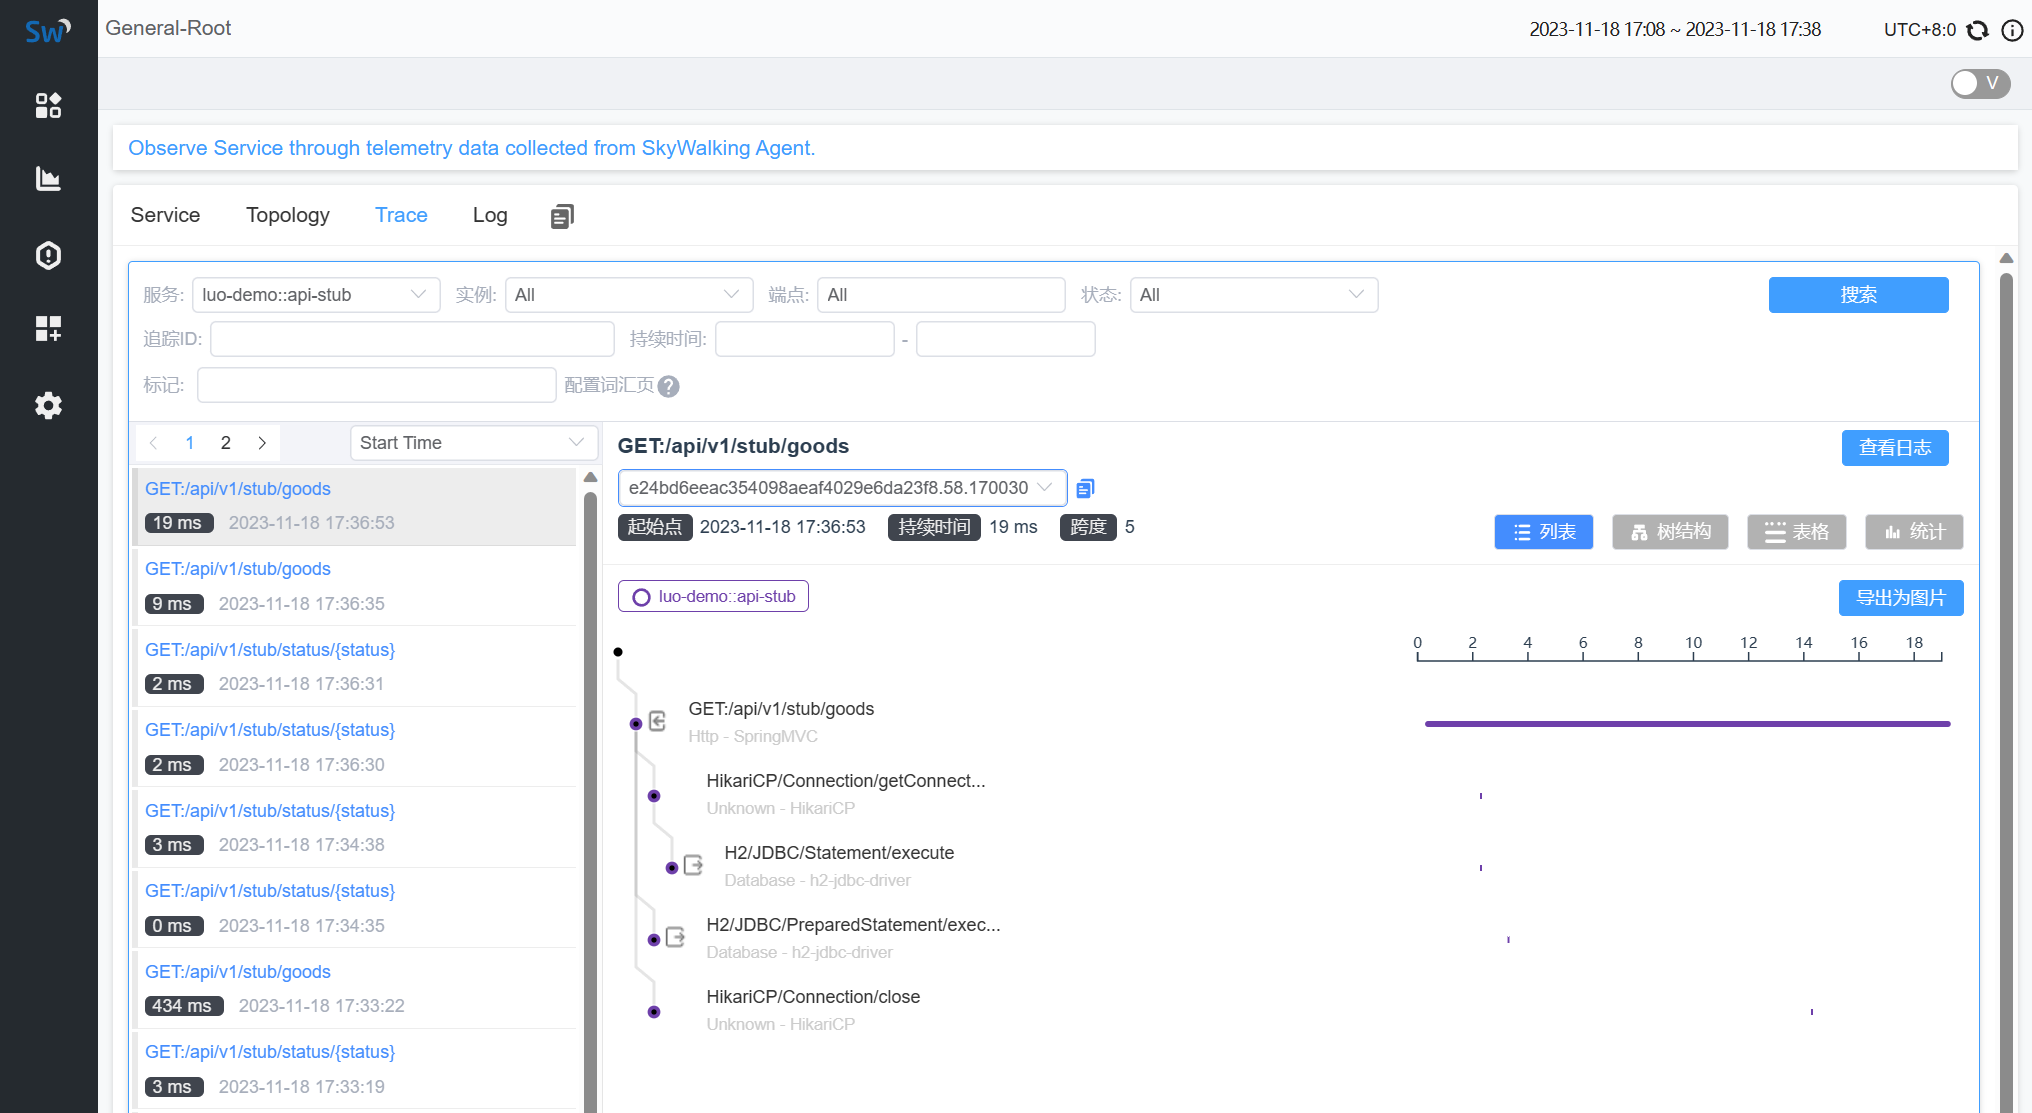
Task: Select the 列表 list view button
Action: [1544, 532]
